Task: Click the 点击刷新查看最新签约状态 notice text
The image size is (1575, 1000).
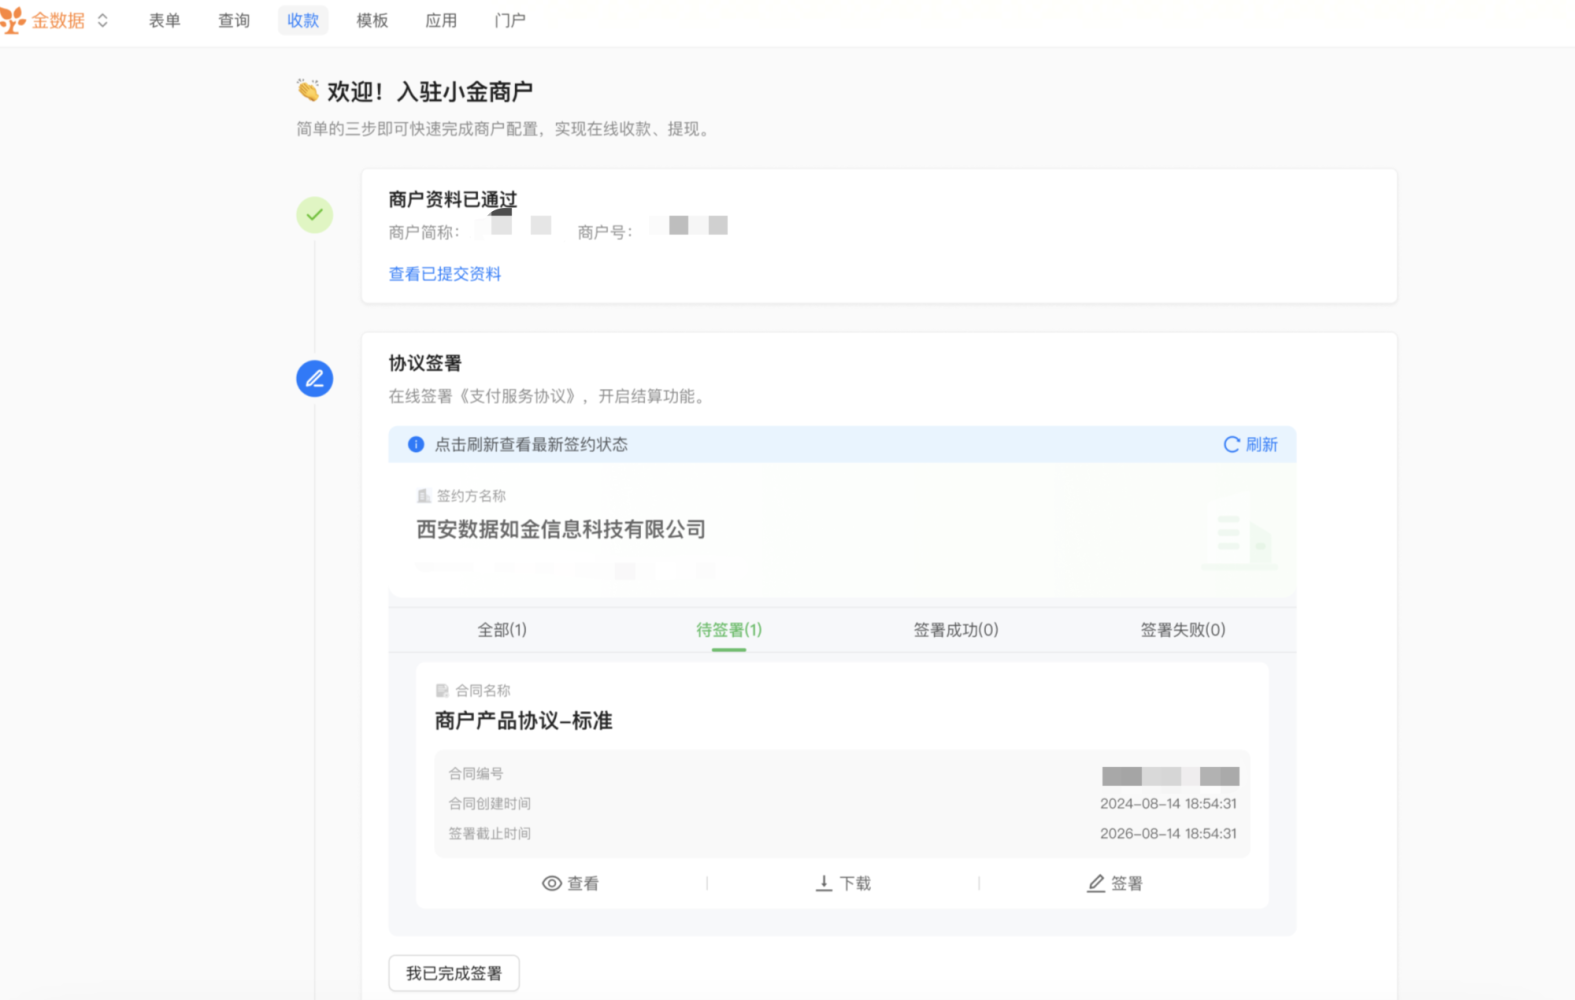Action: coord(531,444)
